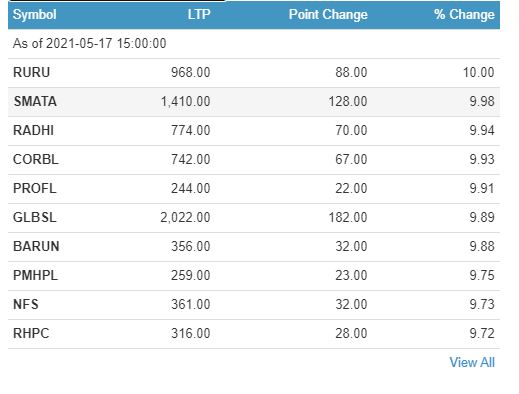Sort by the LTP column header
This screenshot has width=519, height=394.
[199, 15]
